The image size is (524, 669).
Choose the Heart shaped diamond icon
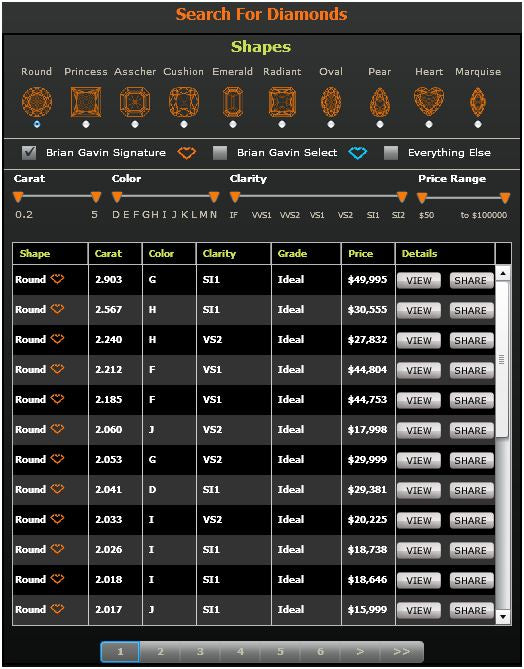pos(429,102)
